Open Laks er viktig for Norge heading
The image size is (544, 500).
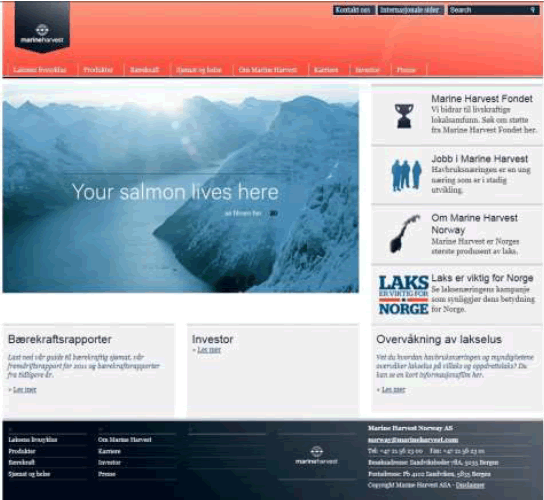(482, 278)
